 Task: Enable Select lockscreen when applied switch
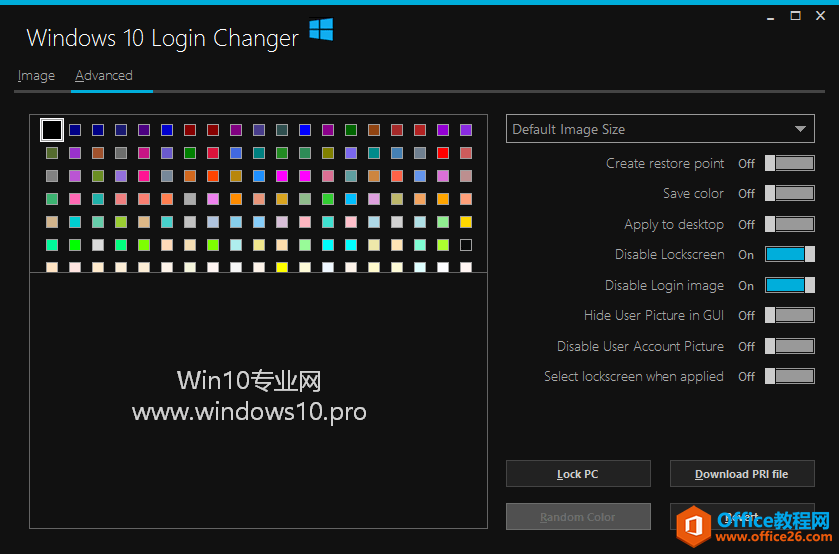[x=789, y=376]
